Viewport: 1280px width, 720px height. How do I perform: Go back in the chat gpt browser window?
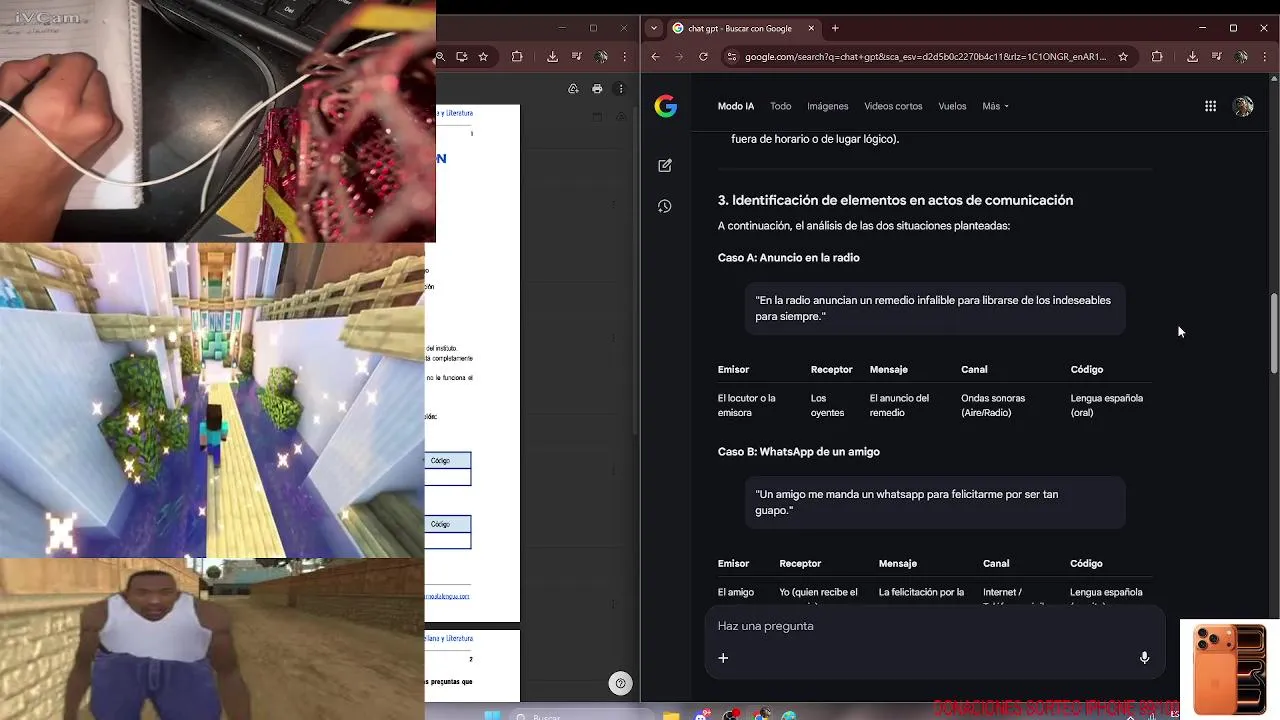(x=656, y=57)
